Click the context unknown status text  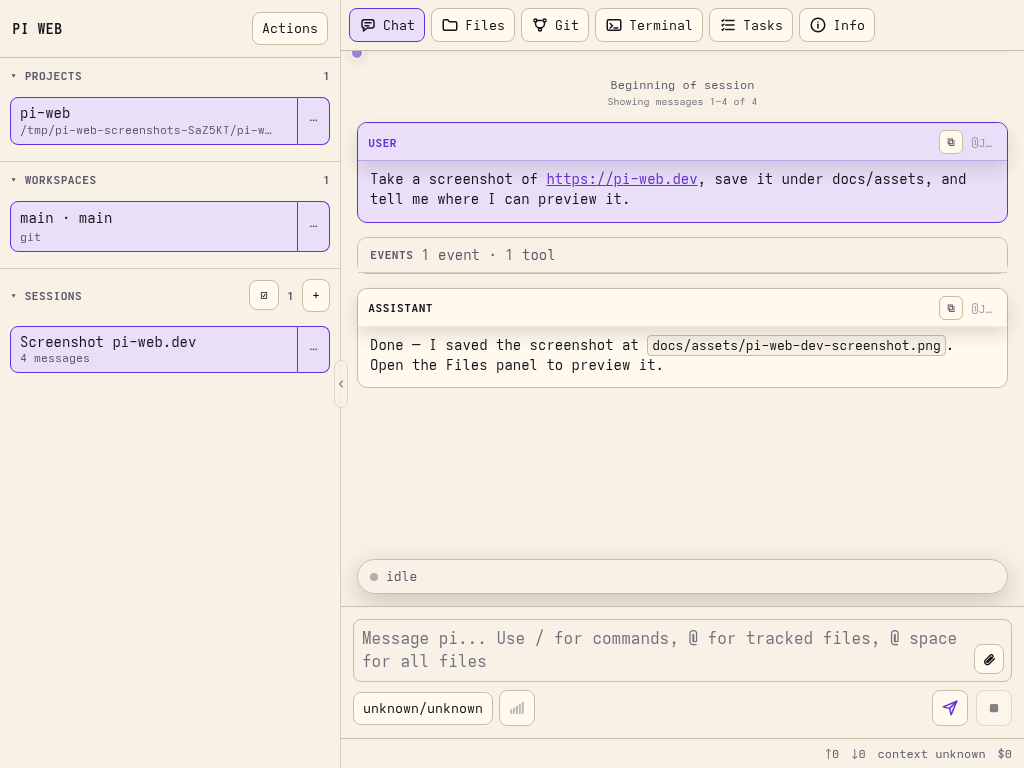click(931, 754)
